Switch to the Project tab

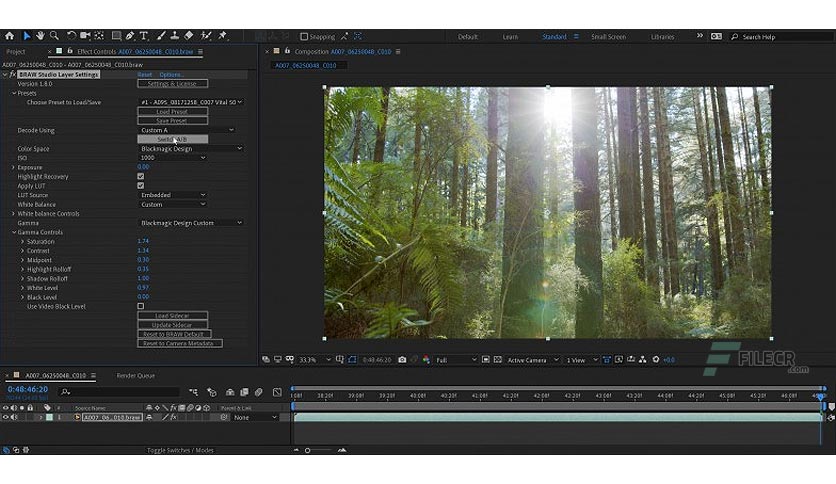point(16,52)
